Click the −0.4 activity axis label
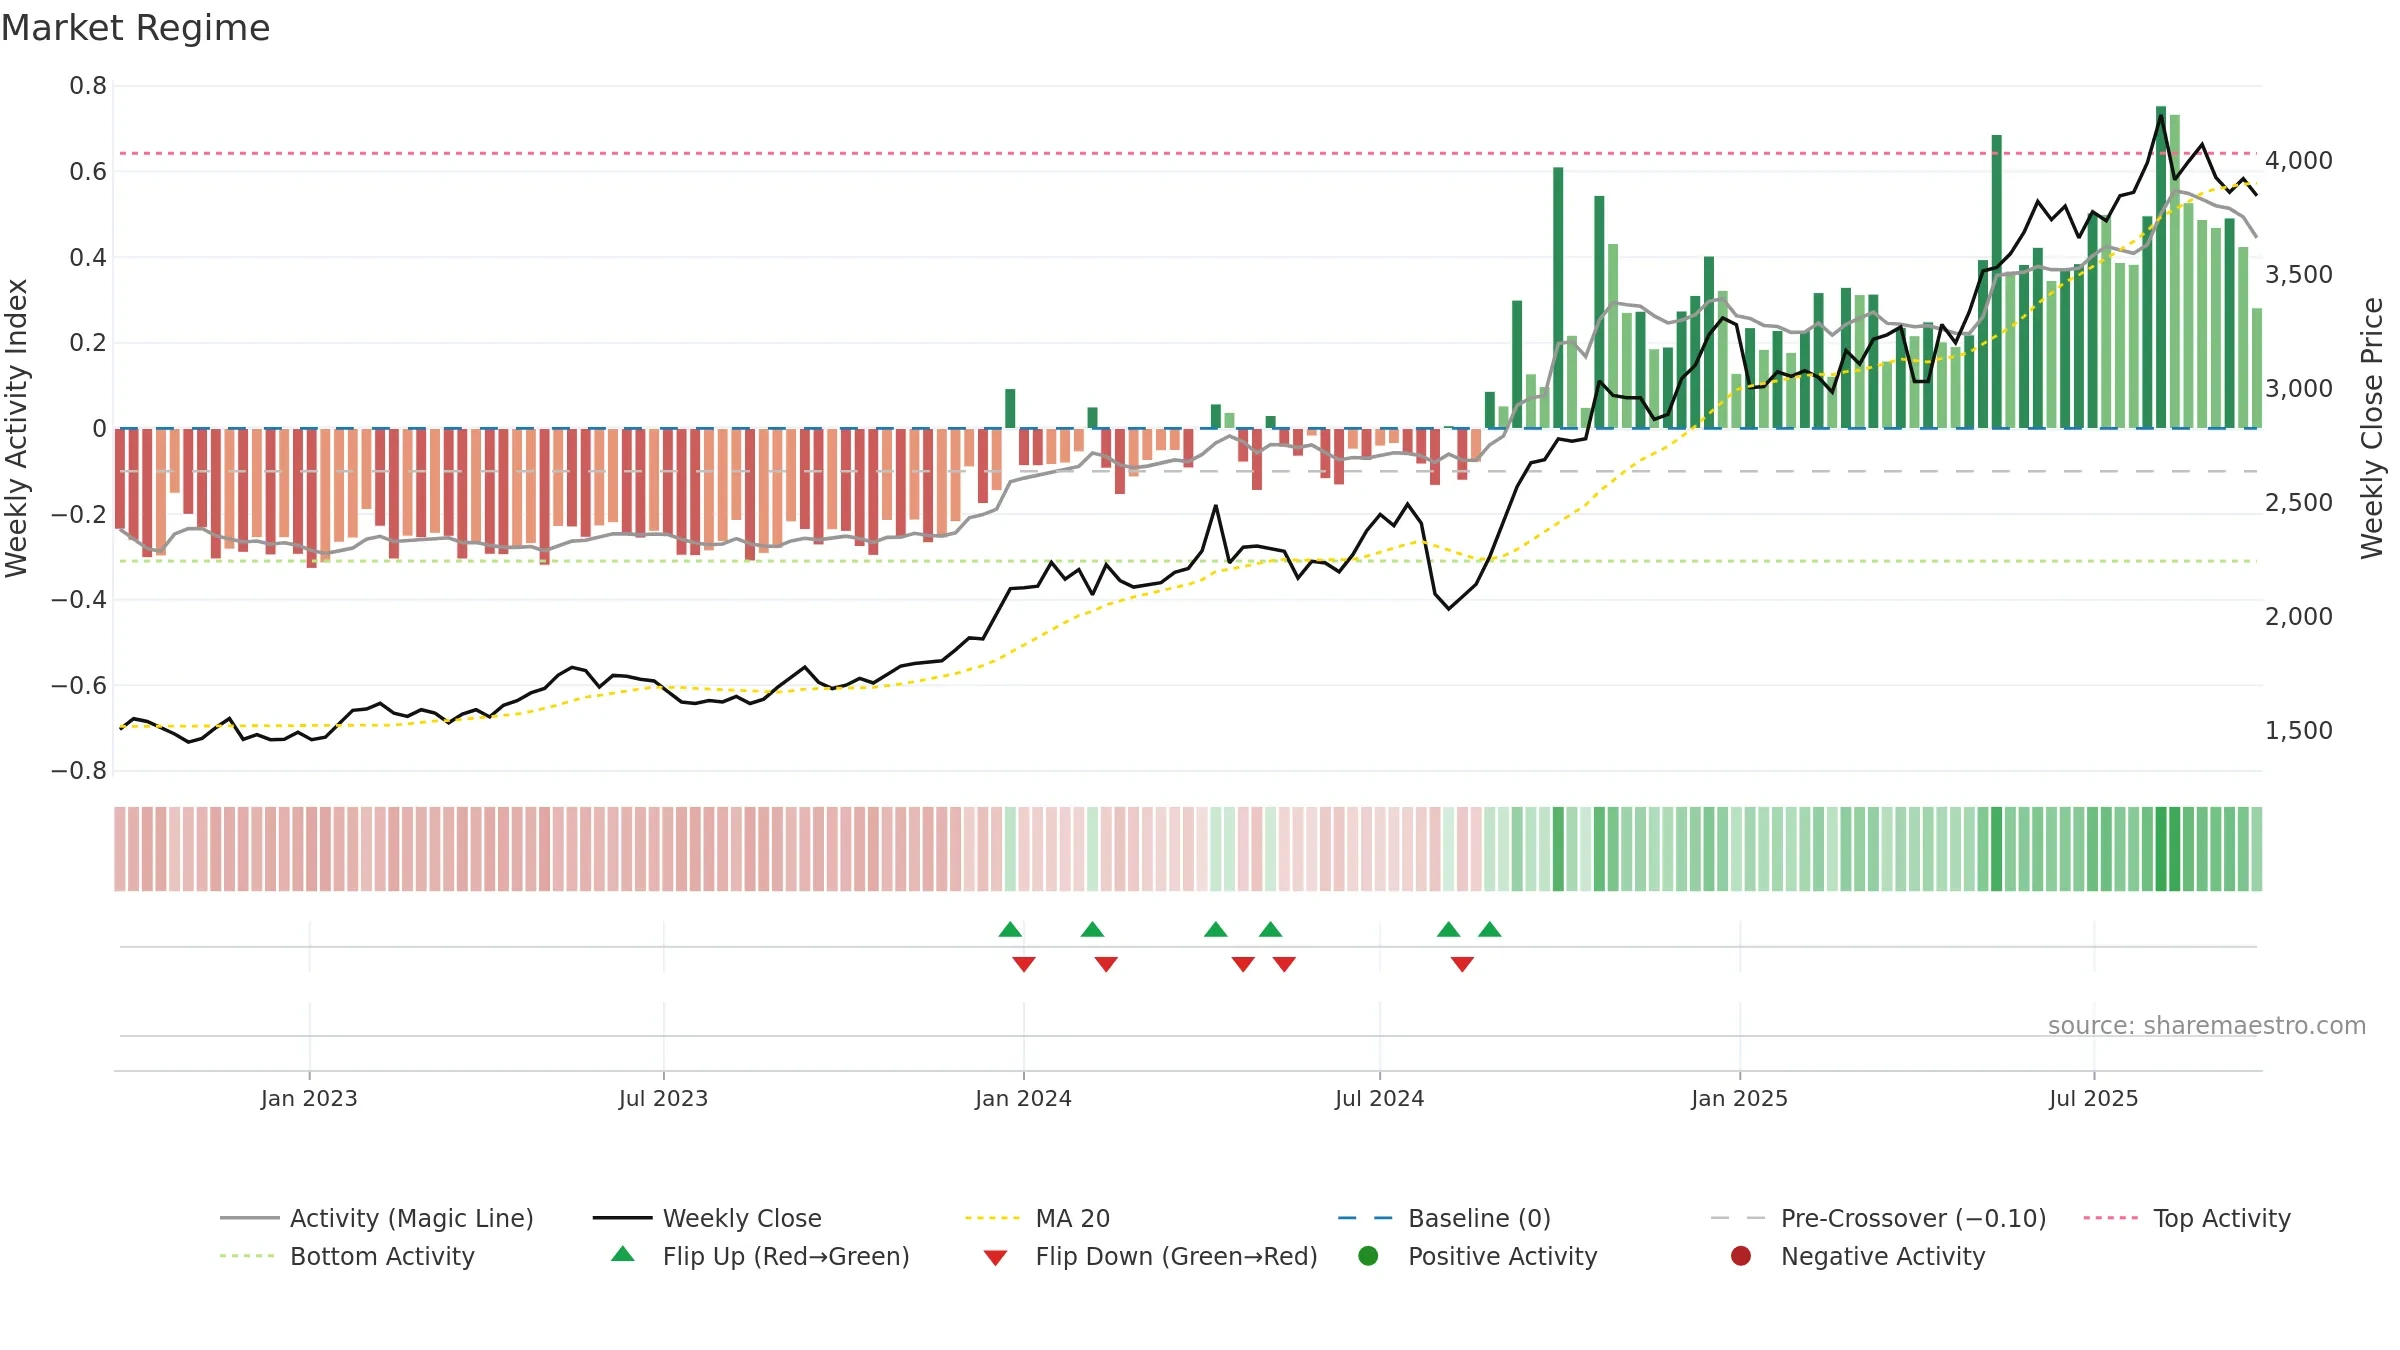The image size is (2400, 1350). point(79,600)
